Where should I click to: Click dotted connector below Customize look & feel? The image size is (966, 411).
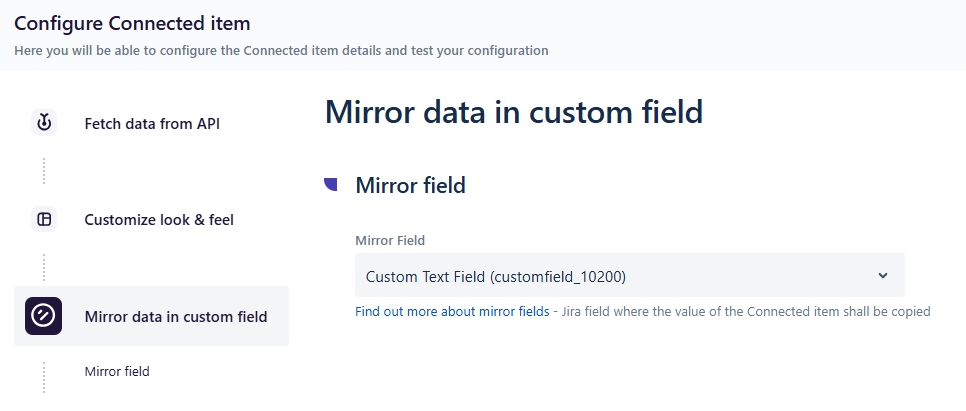(x=44, y=267)
